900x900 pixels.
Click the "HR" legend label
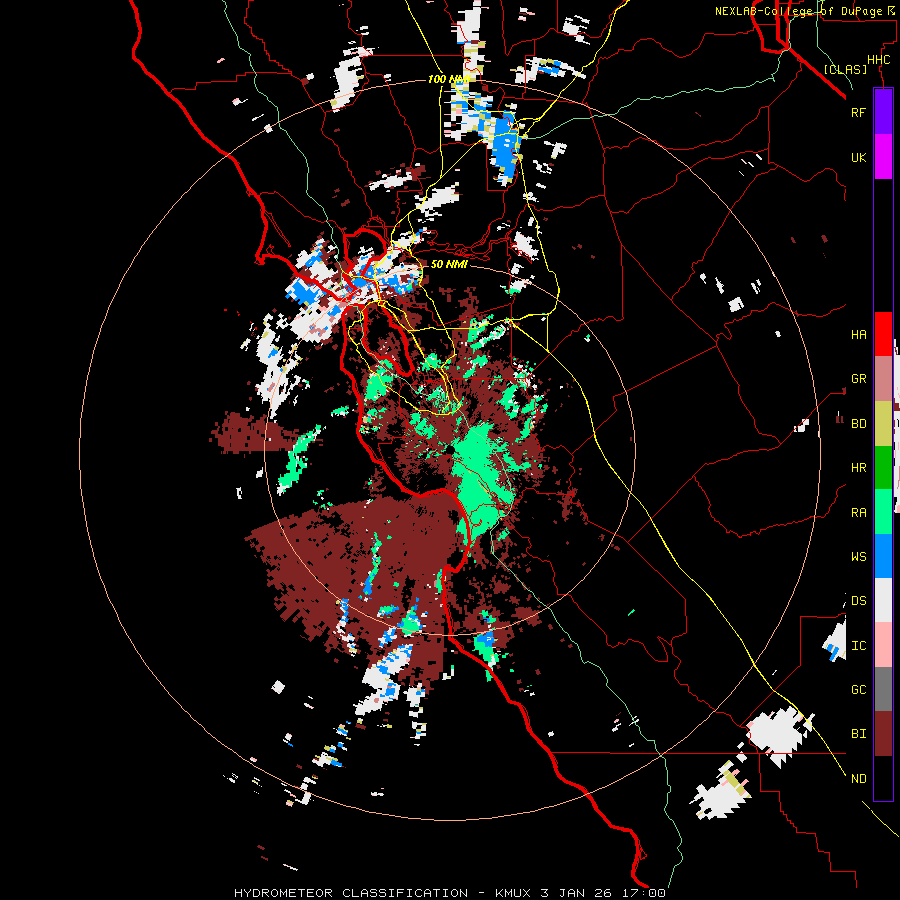858,468
